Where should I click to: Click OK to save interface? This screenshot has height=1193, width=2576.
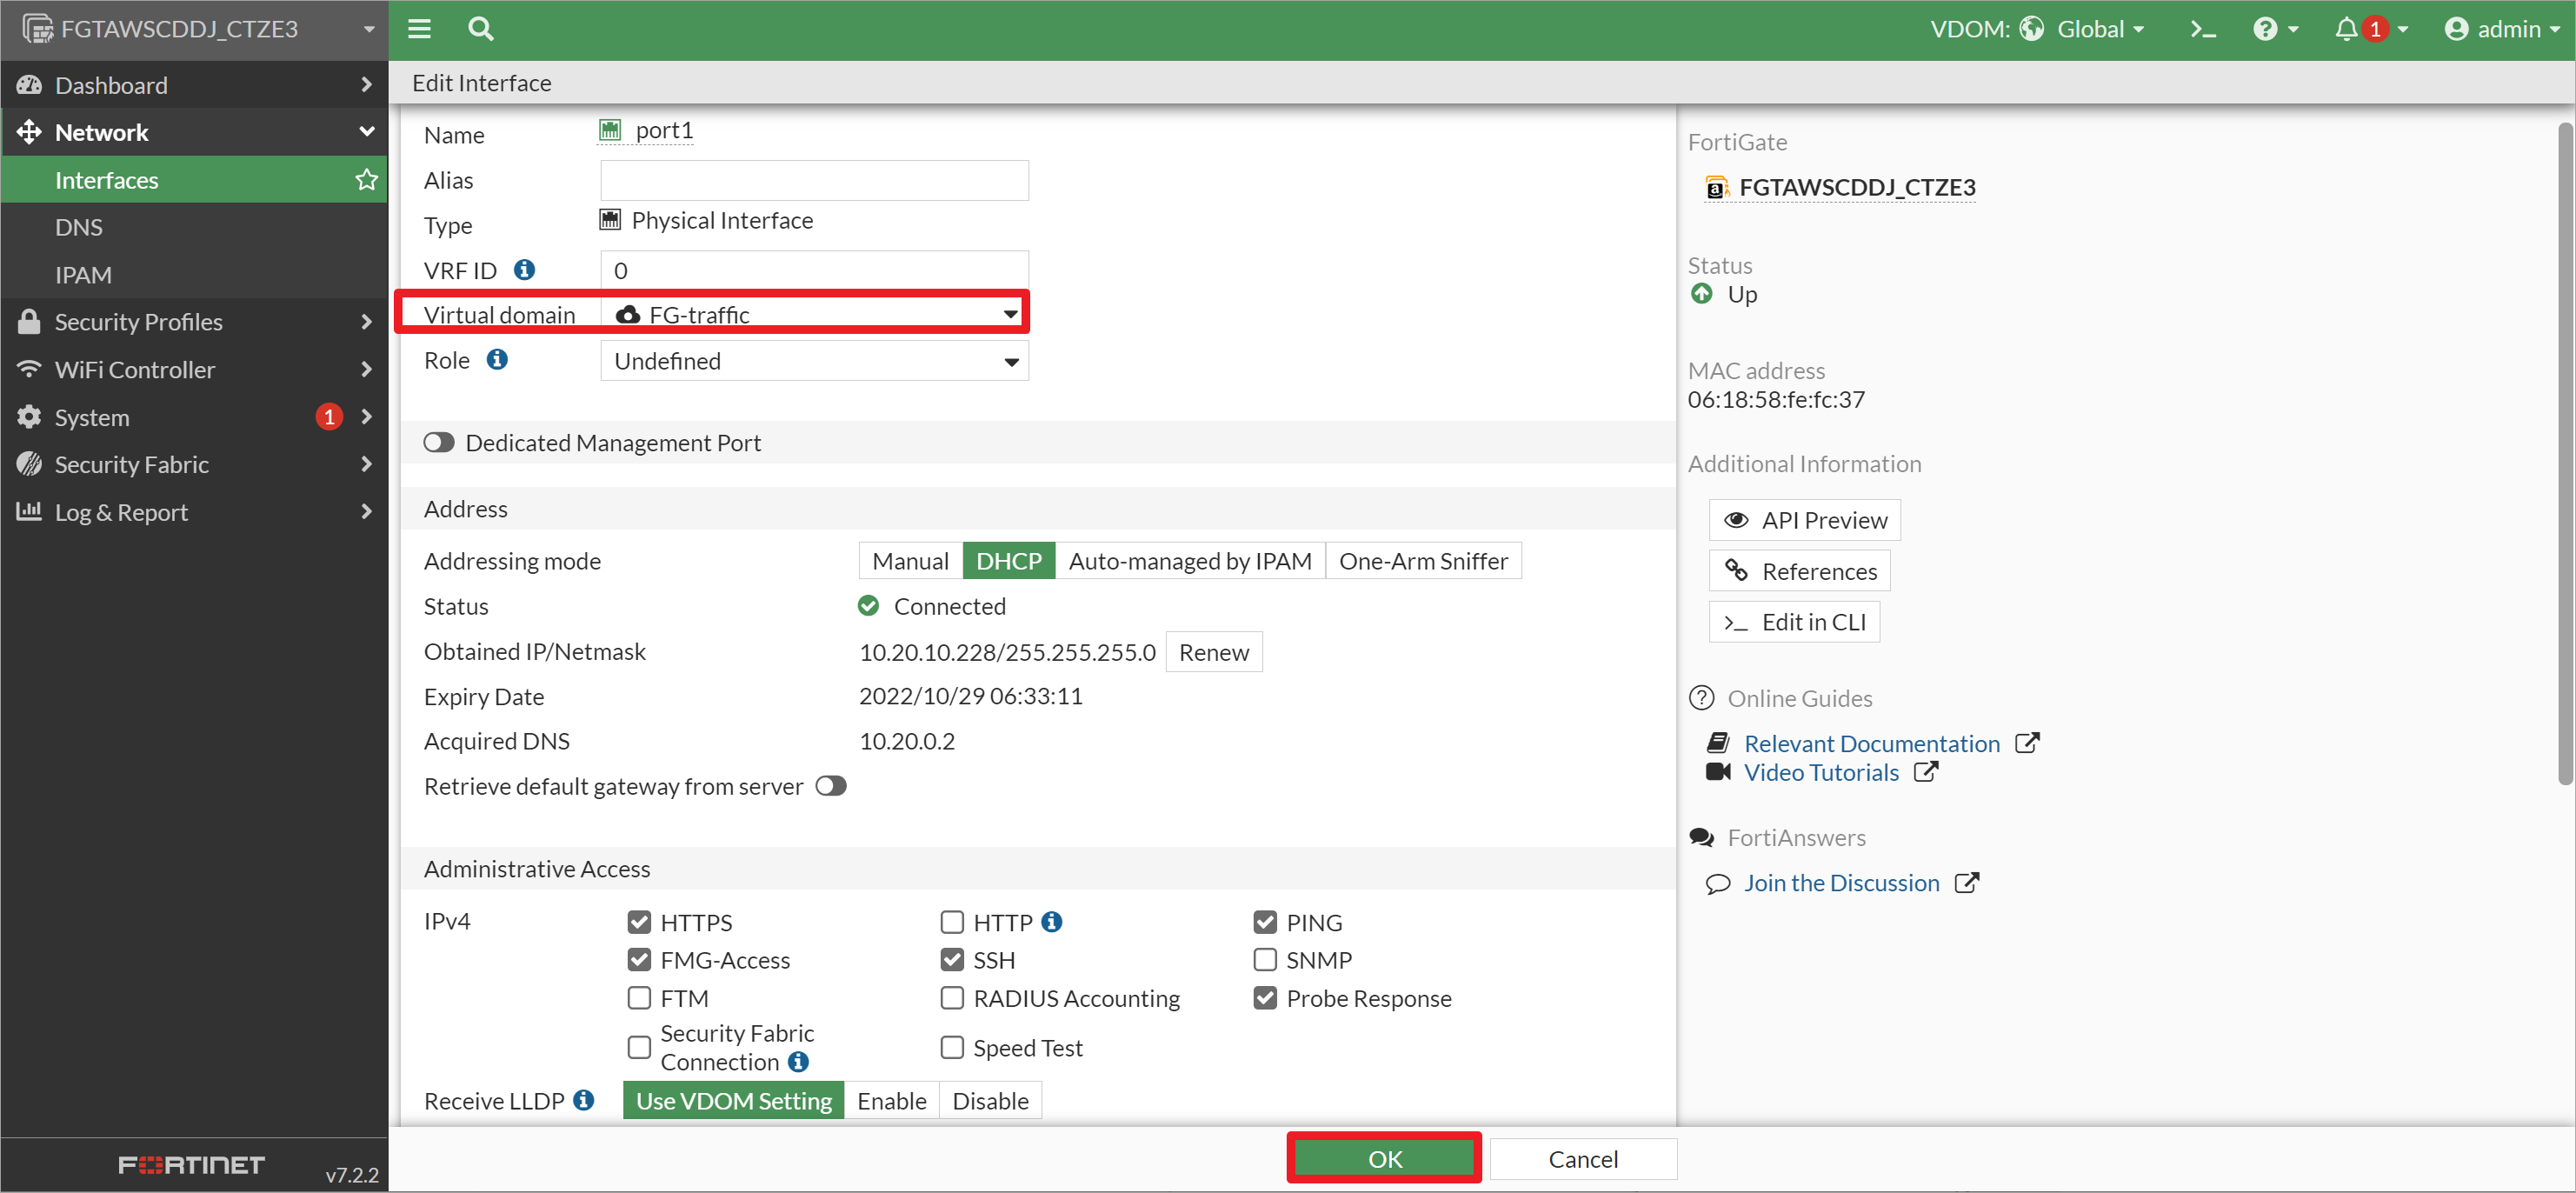[1384, 1158]
